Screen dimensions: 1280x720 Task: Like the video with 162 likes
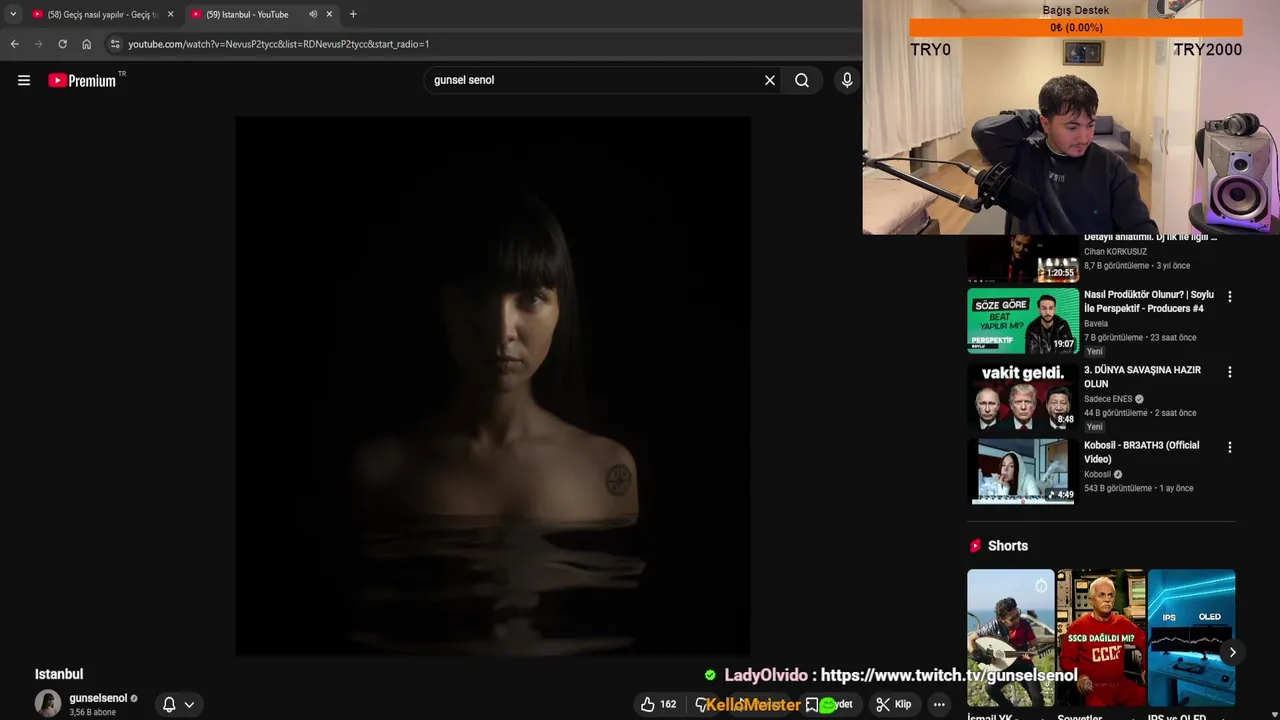(x=659, y=704)
